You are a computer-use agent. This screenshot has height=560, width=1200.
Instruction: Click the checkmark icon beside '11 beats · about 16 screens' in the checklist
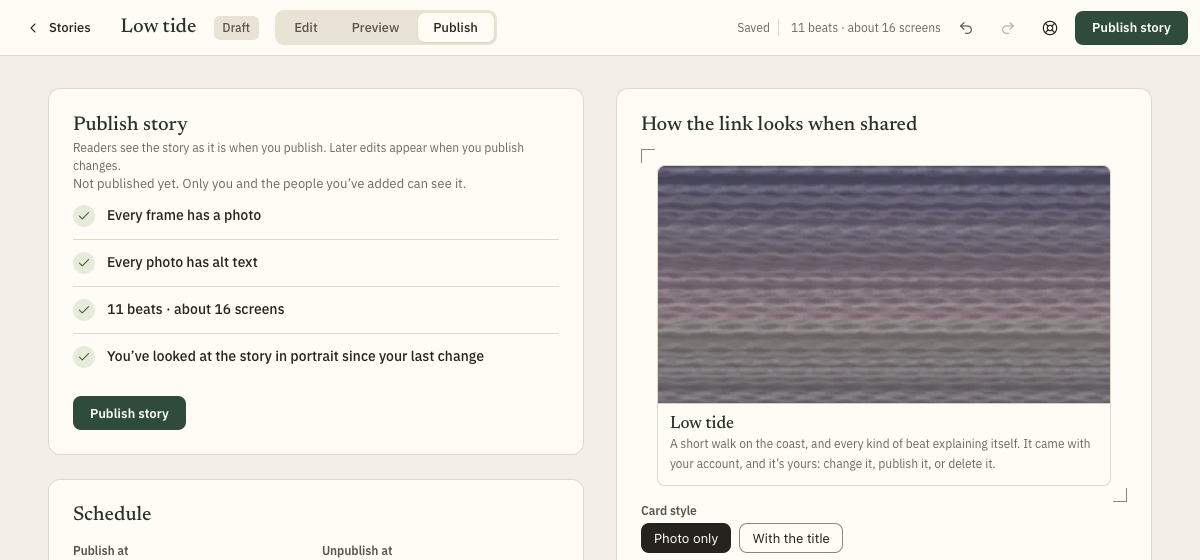click(84, 310)
